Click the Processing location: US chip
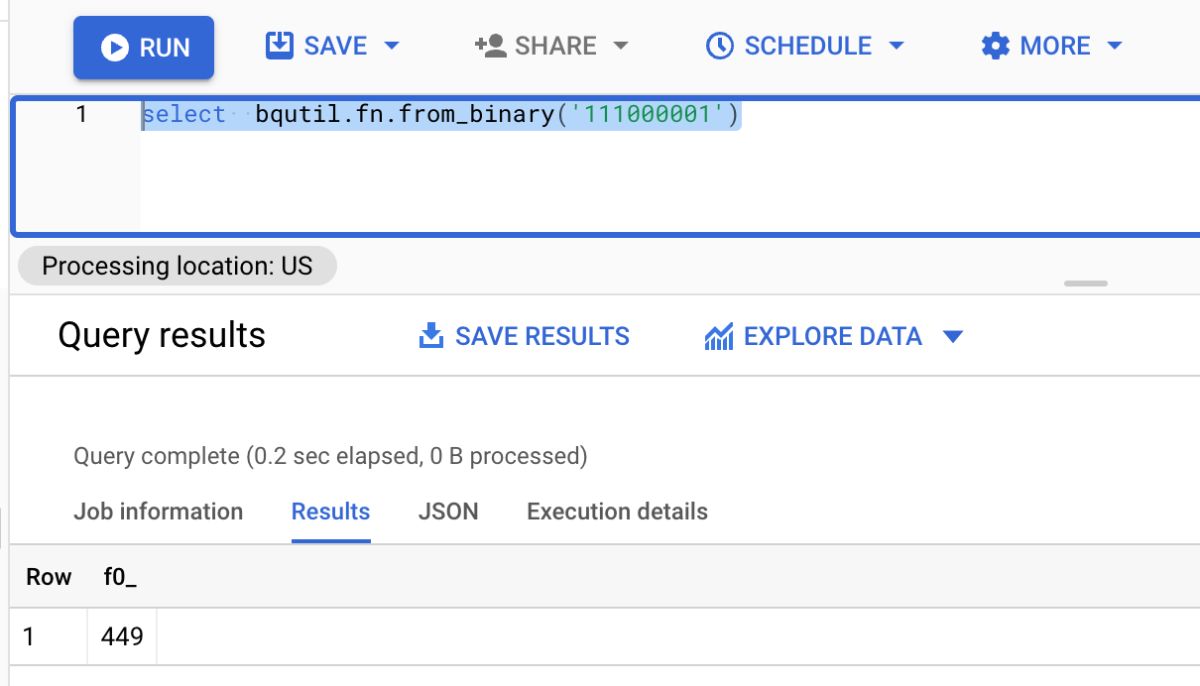The height and width of the screenshot is (686, 1200). click(177, 266)
